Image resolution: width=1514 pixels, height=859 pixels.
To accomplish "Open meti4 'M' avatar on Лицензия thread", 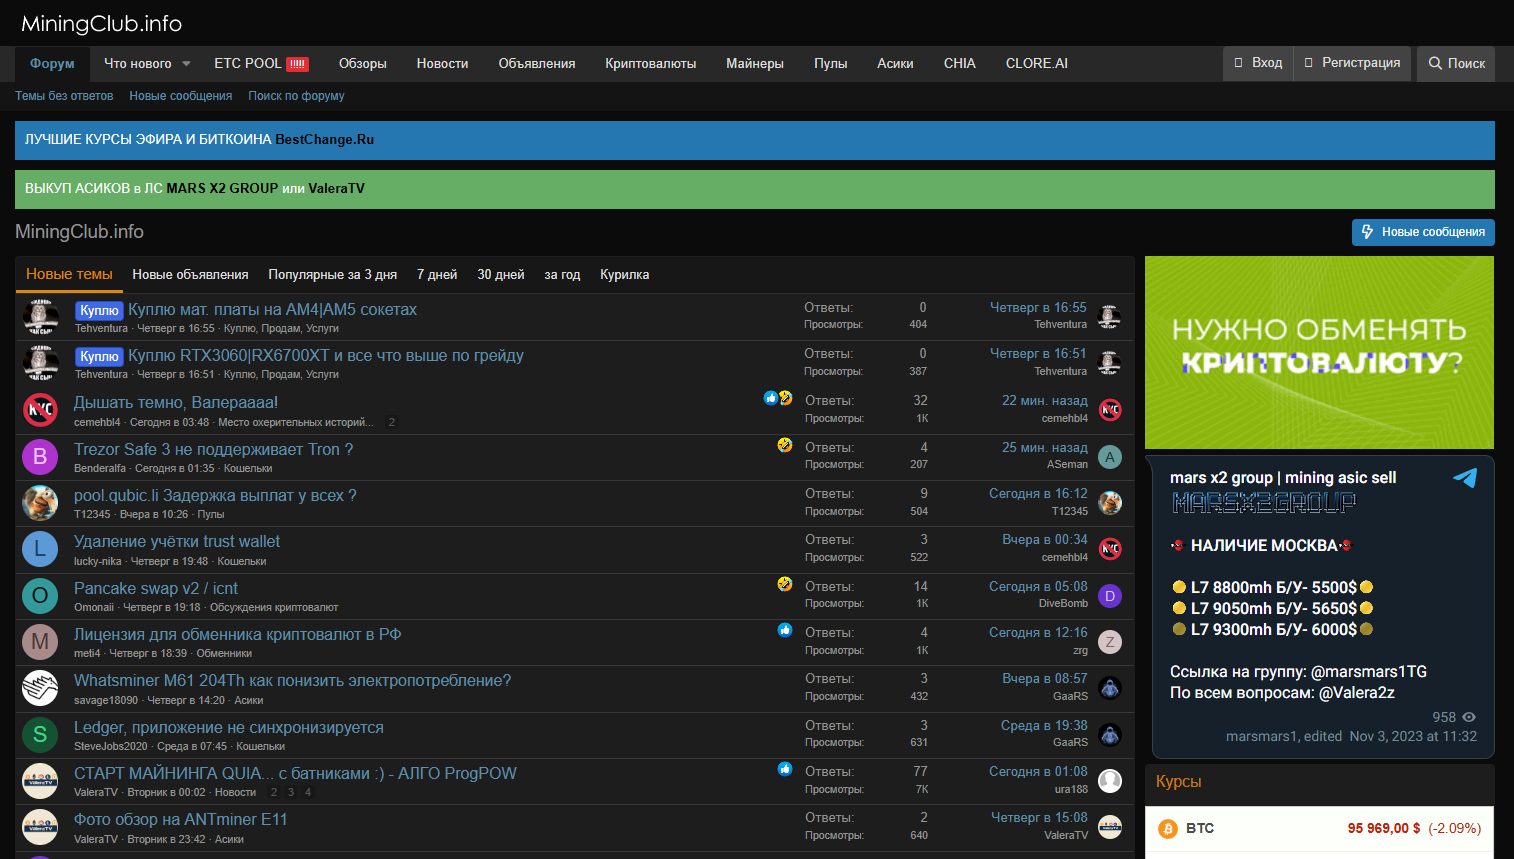I will [40, 642].
